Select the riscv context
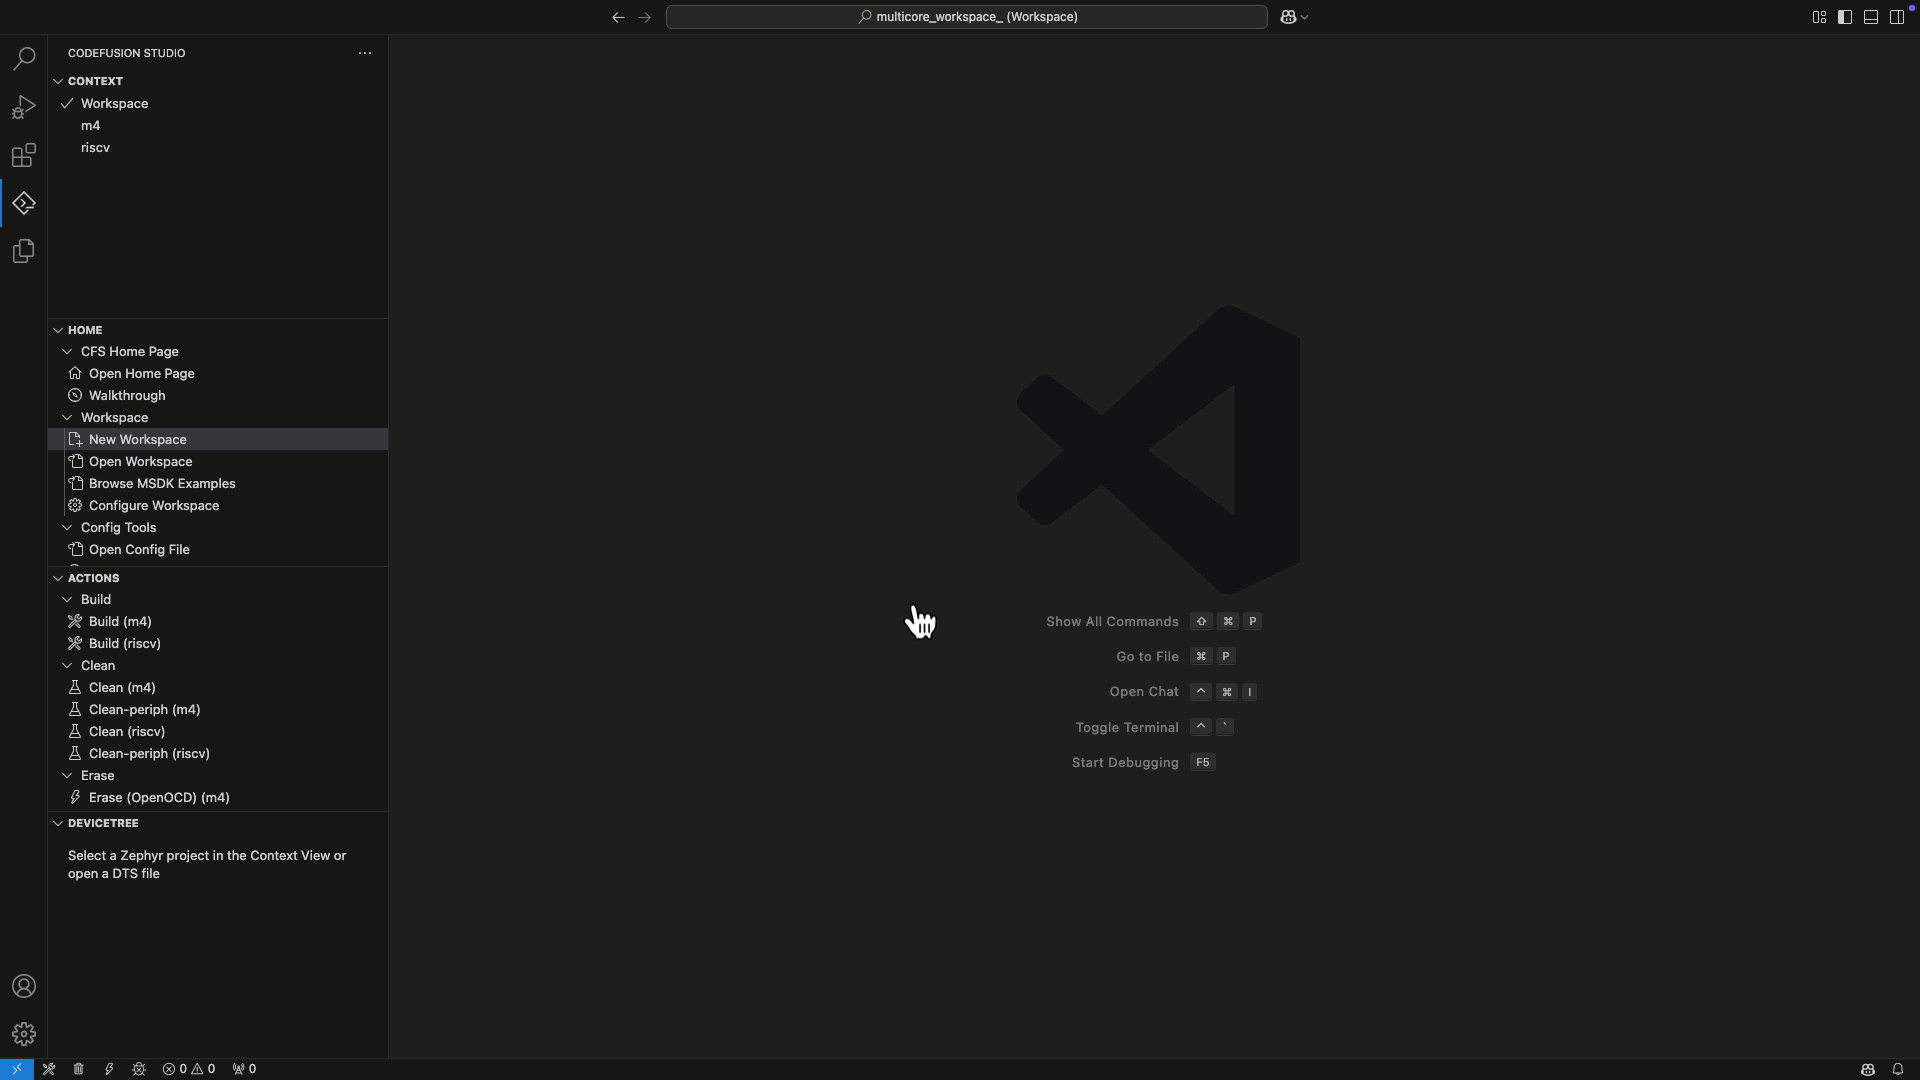 [96, 148]
